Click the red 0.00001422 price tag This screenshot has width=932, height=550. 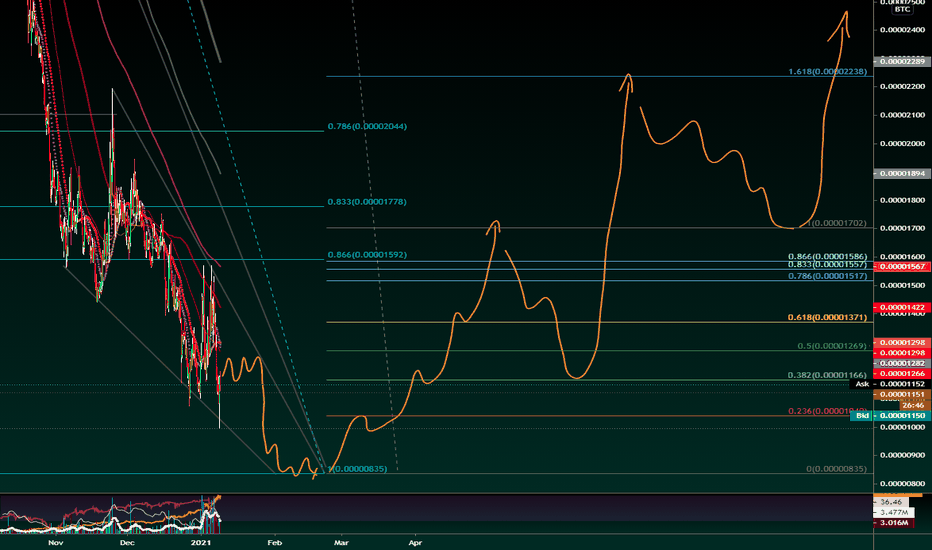click(x=902, y=307)
